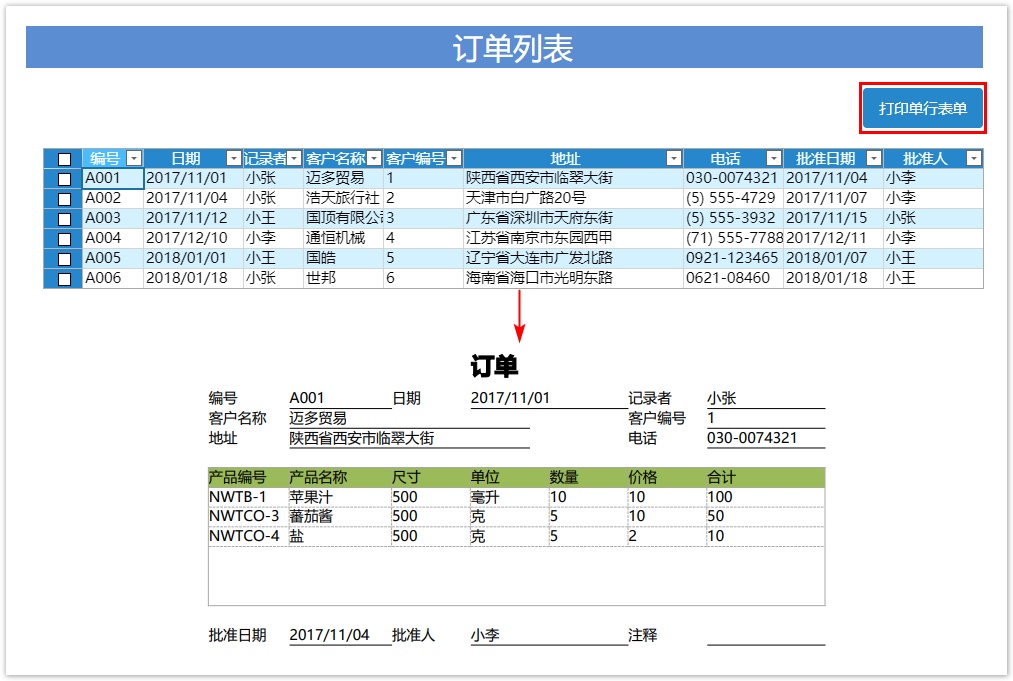1013x681 pixels.
Task: Click cell A003 in the list
Action: (113, 218)
